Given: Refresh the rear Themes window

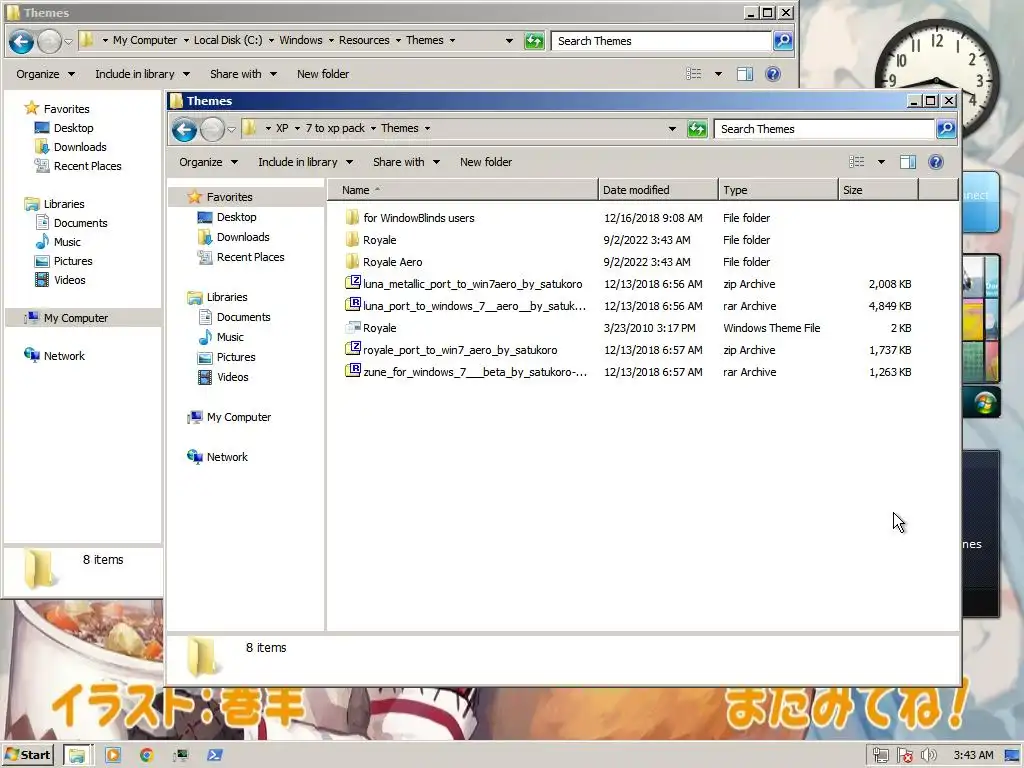Looking at the screenshot, I should [534, 41].
